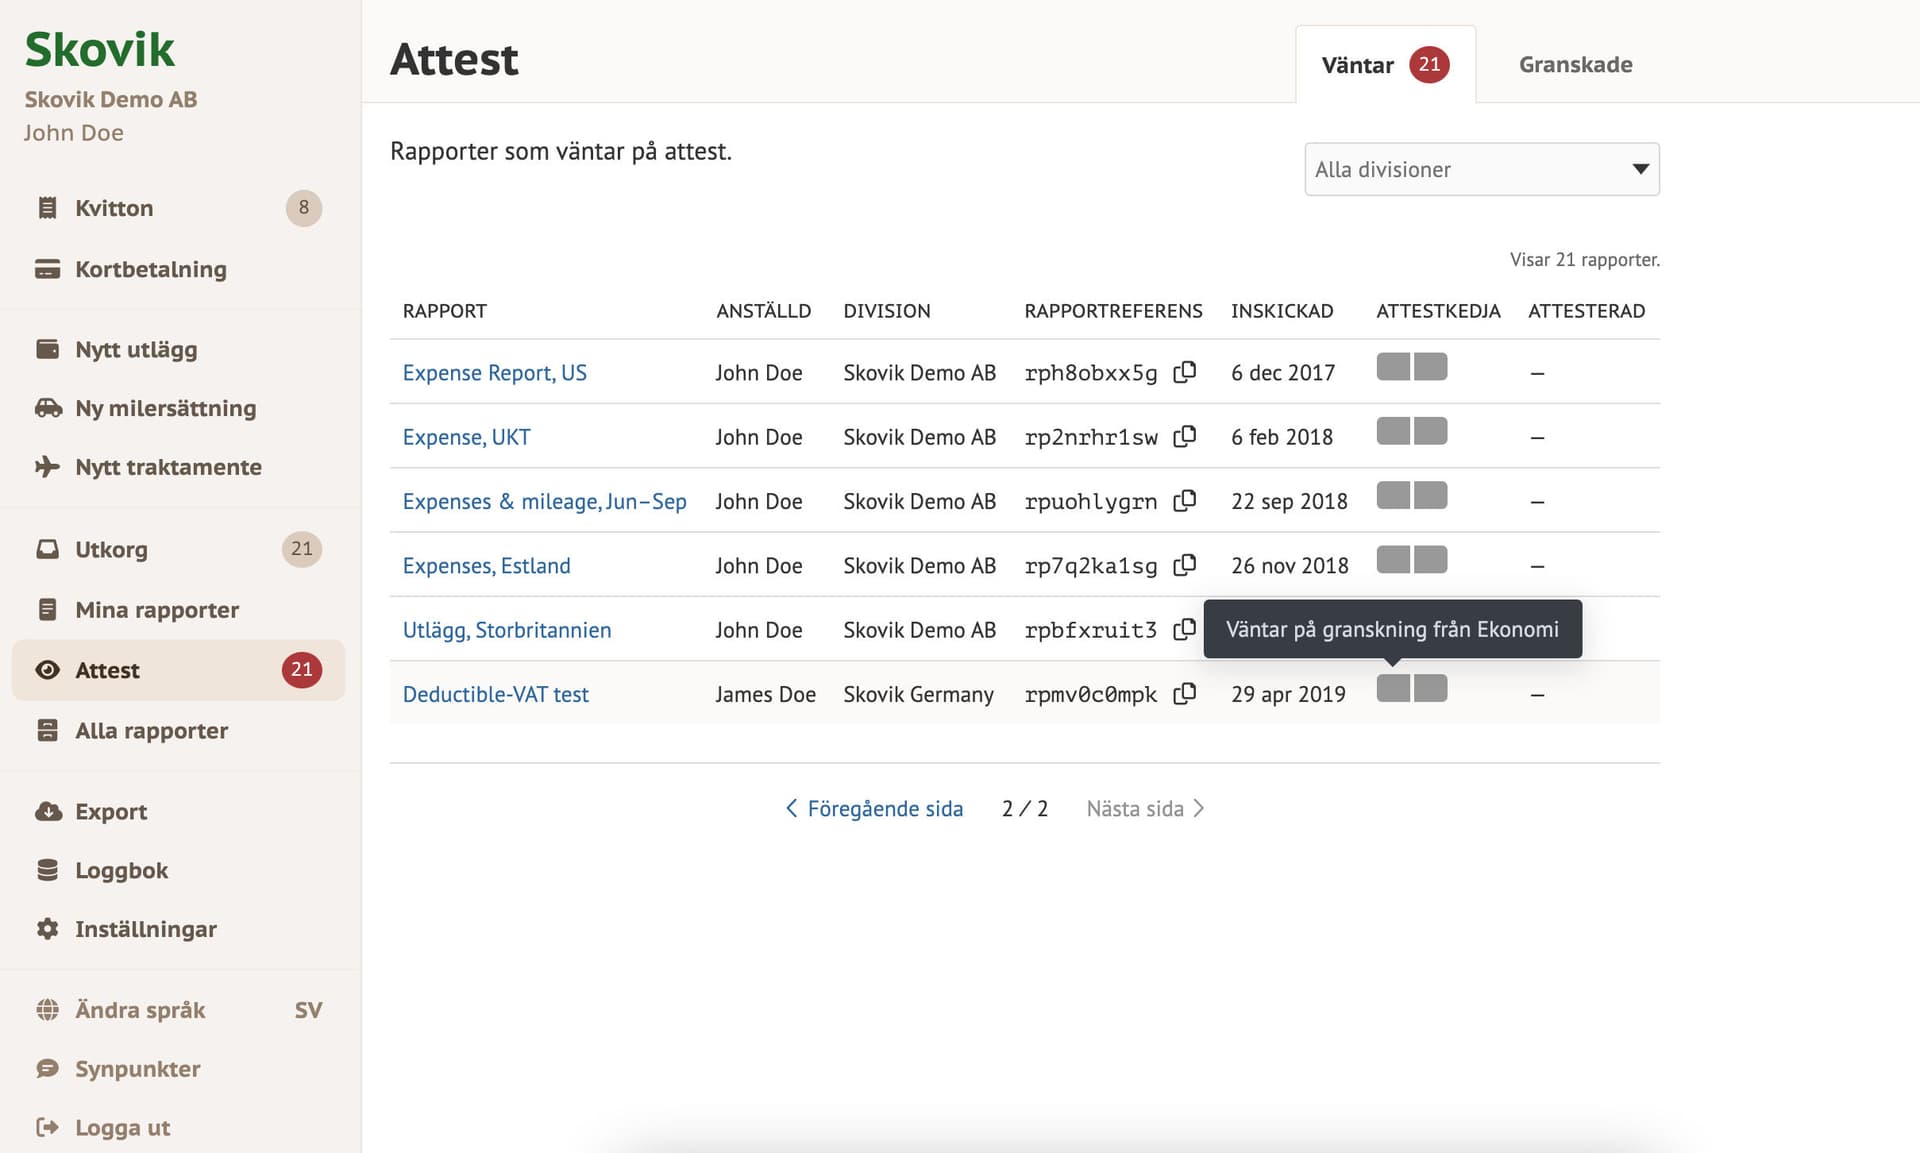
Task: Click attest chain bar for Expenses & mileage
Action: [1411, 495]
